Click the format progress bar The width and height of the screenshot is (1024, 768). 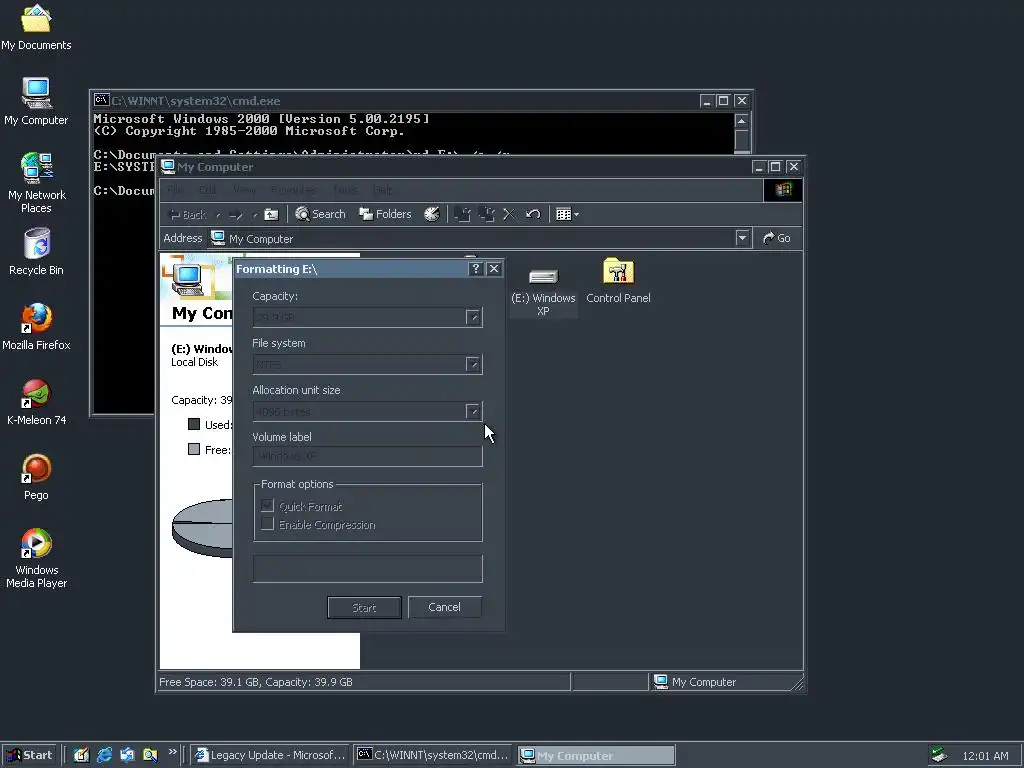tap(368, 569)
